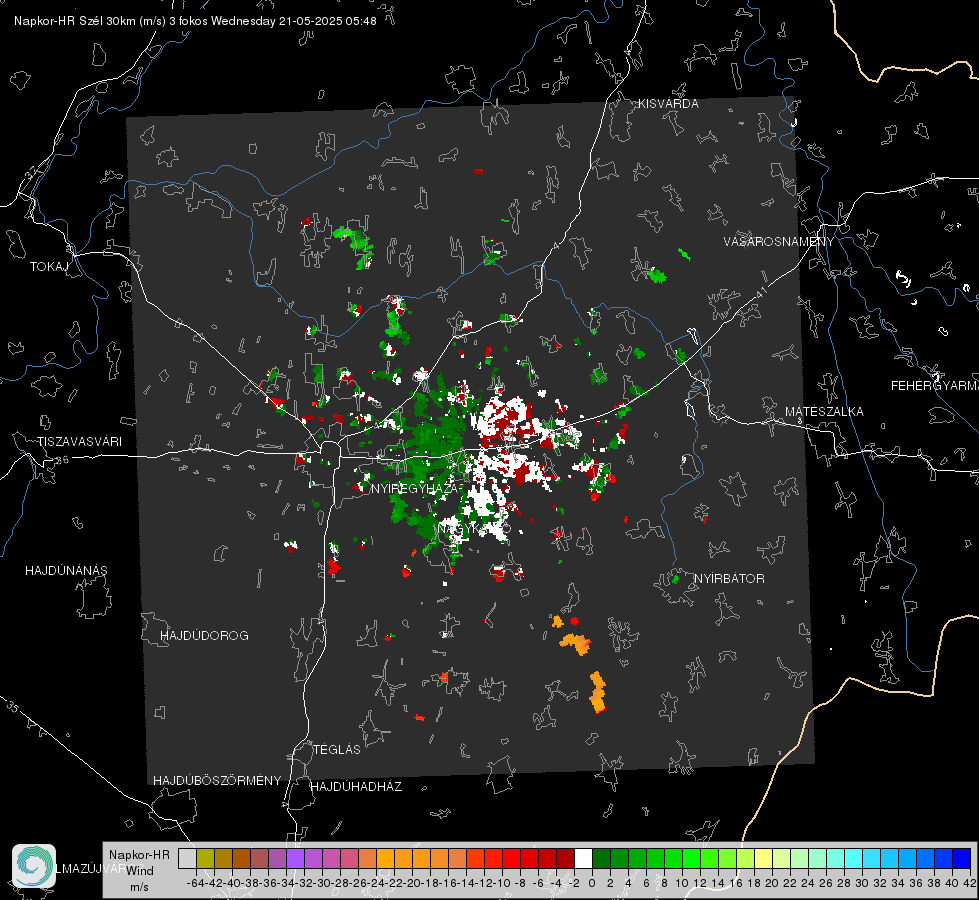Choose the yellow swatch between 18 and 20
The image size is (979, 900).
[x=763, y=858]
